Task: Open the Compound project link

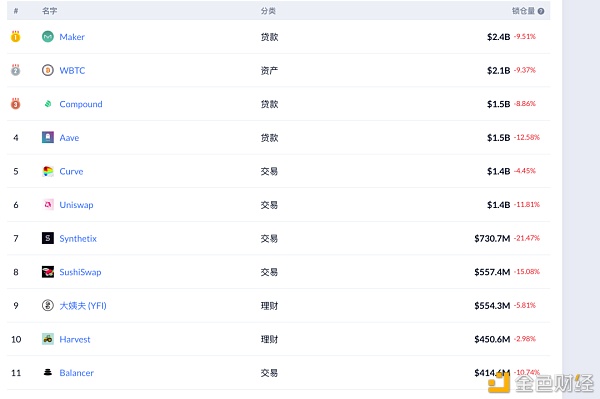Action: (81, 104)
